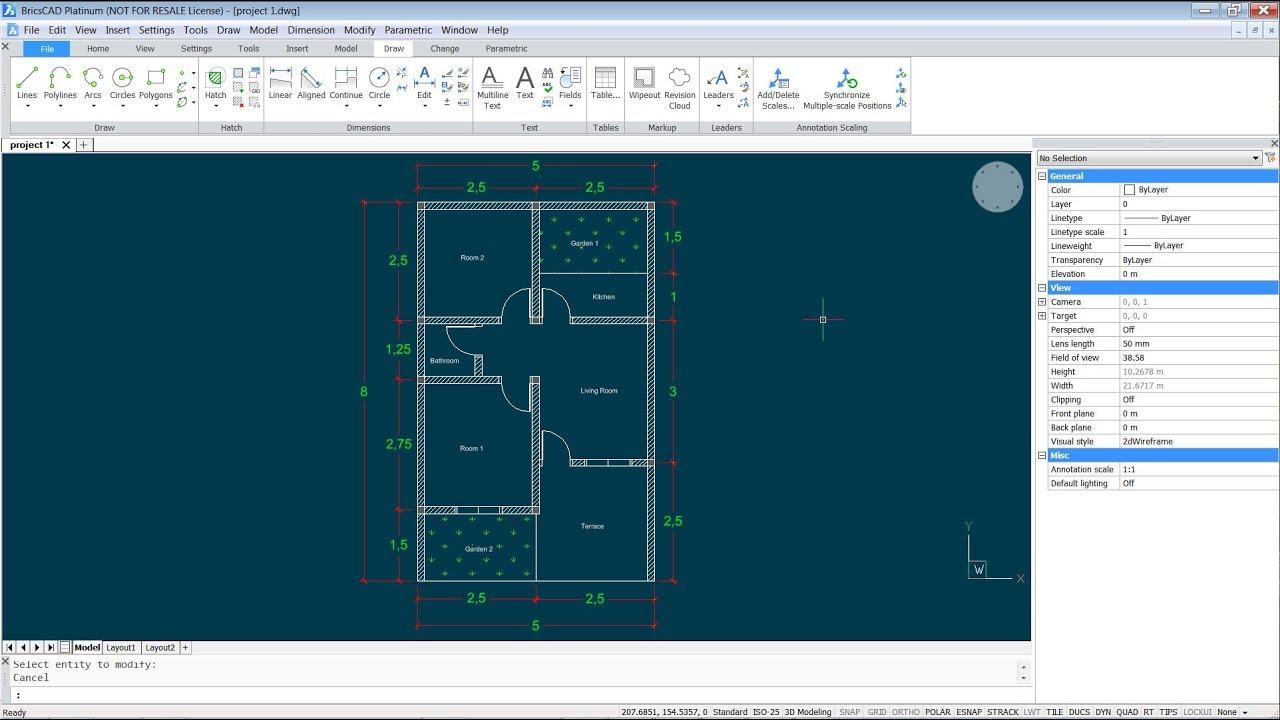Screen dimensions: 1280x720
Task: Collapse the View properties section
Action: pos(1042,288)
